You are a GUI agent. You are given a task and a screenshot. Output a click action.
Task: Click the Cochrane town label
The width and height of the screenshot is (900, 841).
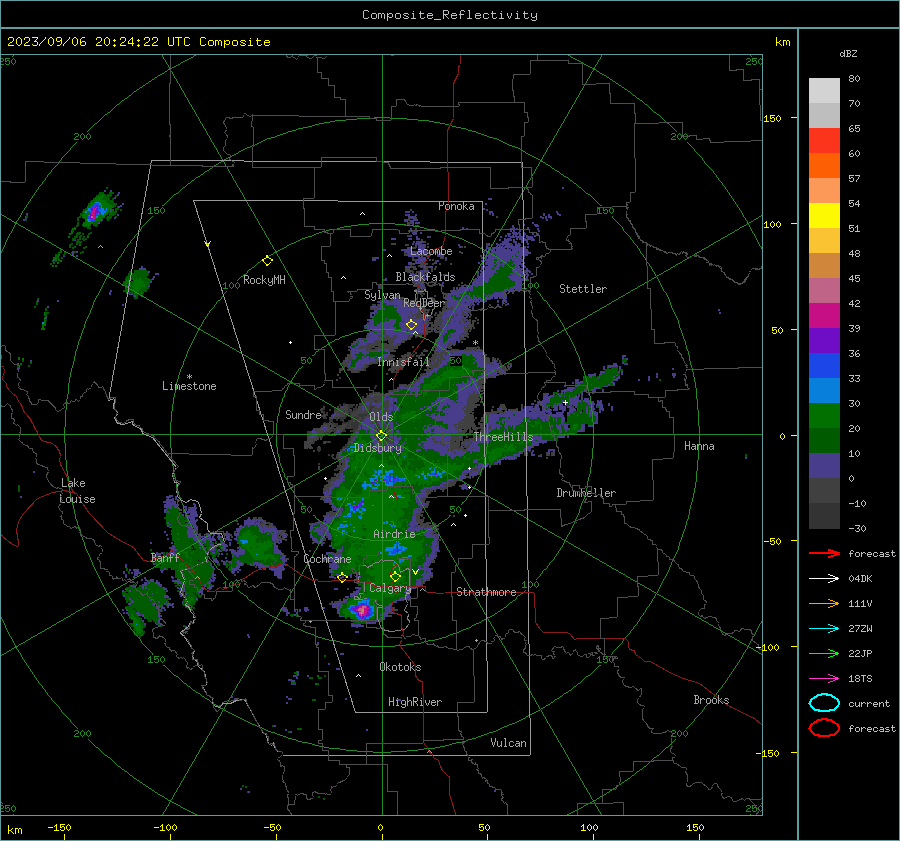click(x=327, y=559)
